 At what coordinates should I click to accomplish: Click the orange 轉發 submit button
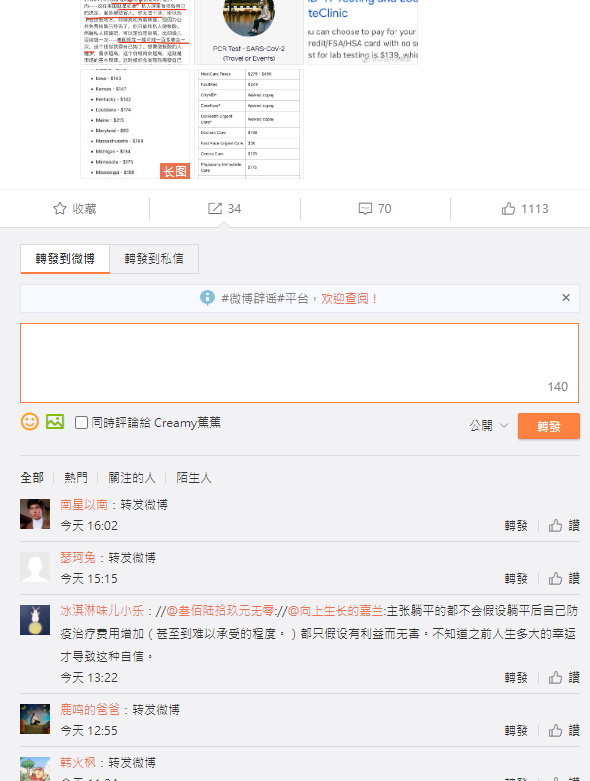[x=549, y=426]
